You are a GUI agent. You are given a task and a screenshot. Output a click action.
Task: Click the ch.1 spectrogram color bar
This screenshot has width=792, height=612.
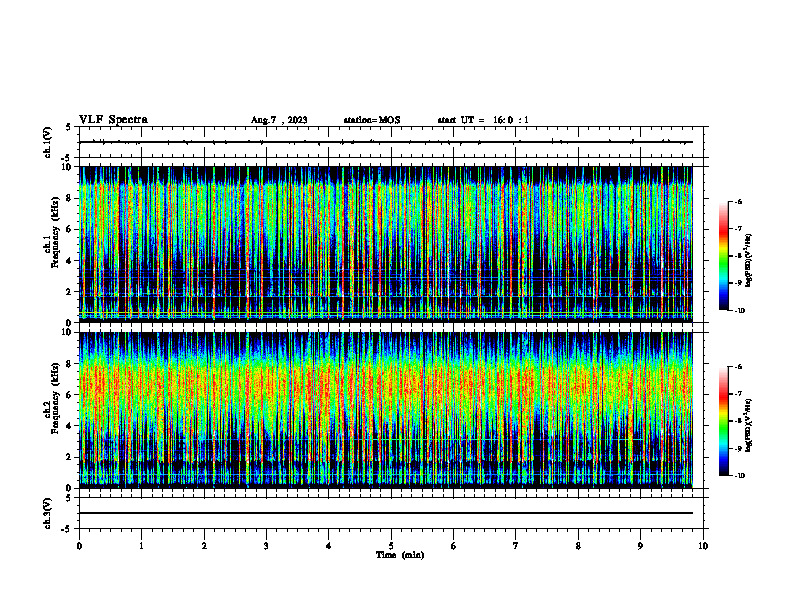(x=723, y=256)
